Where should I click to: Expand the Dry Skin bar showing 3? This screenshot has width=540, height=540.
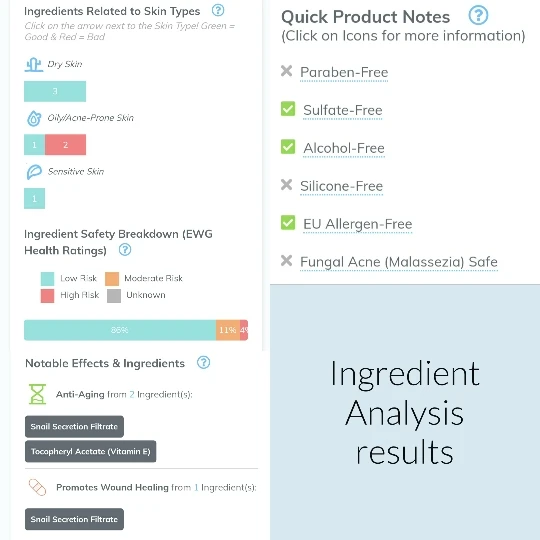click(55, 91)
